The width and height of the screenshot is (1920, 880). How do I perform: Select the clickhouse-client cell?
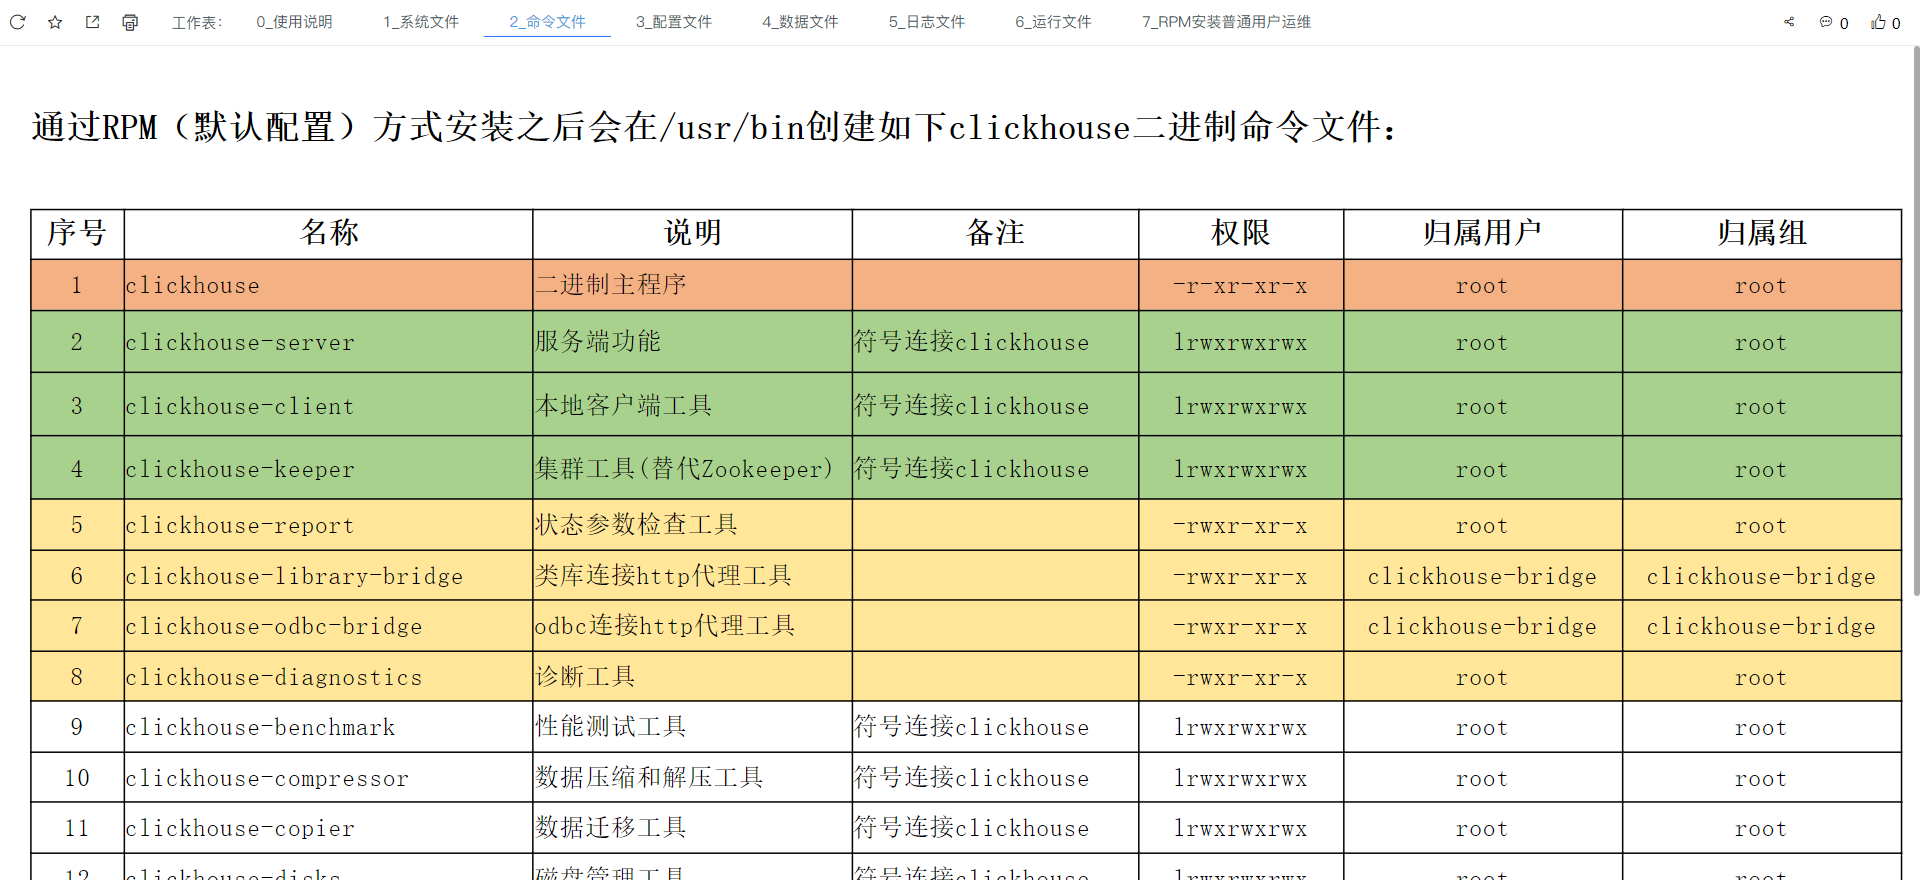click(x=329, y=405)
